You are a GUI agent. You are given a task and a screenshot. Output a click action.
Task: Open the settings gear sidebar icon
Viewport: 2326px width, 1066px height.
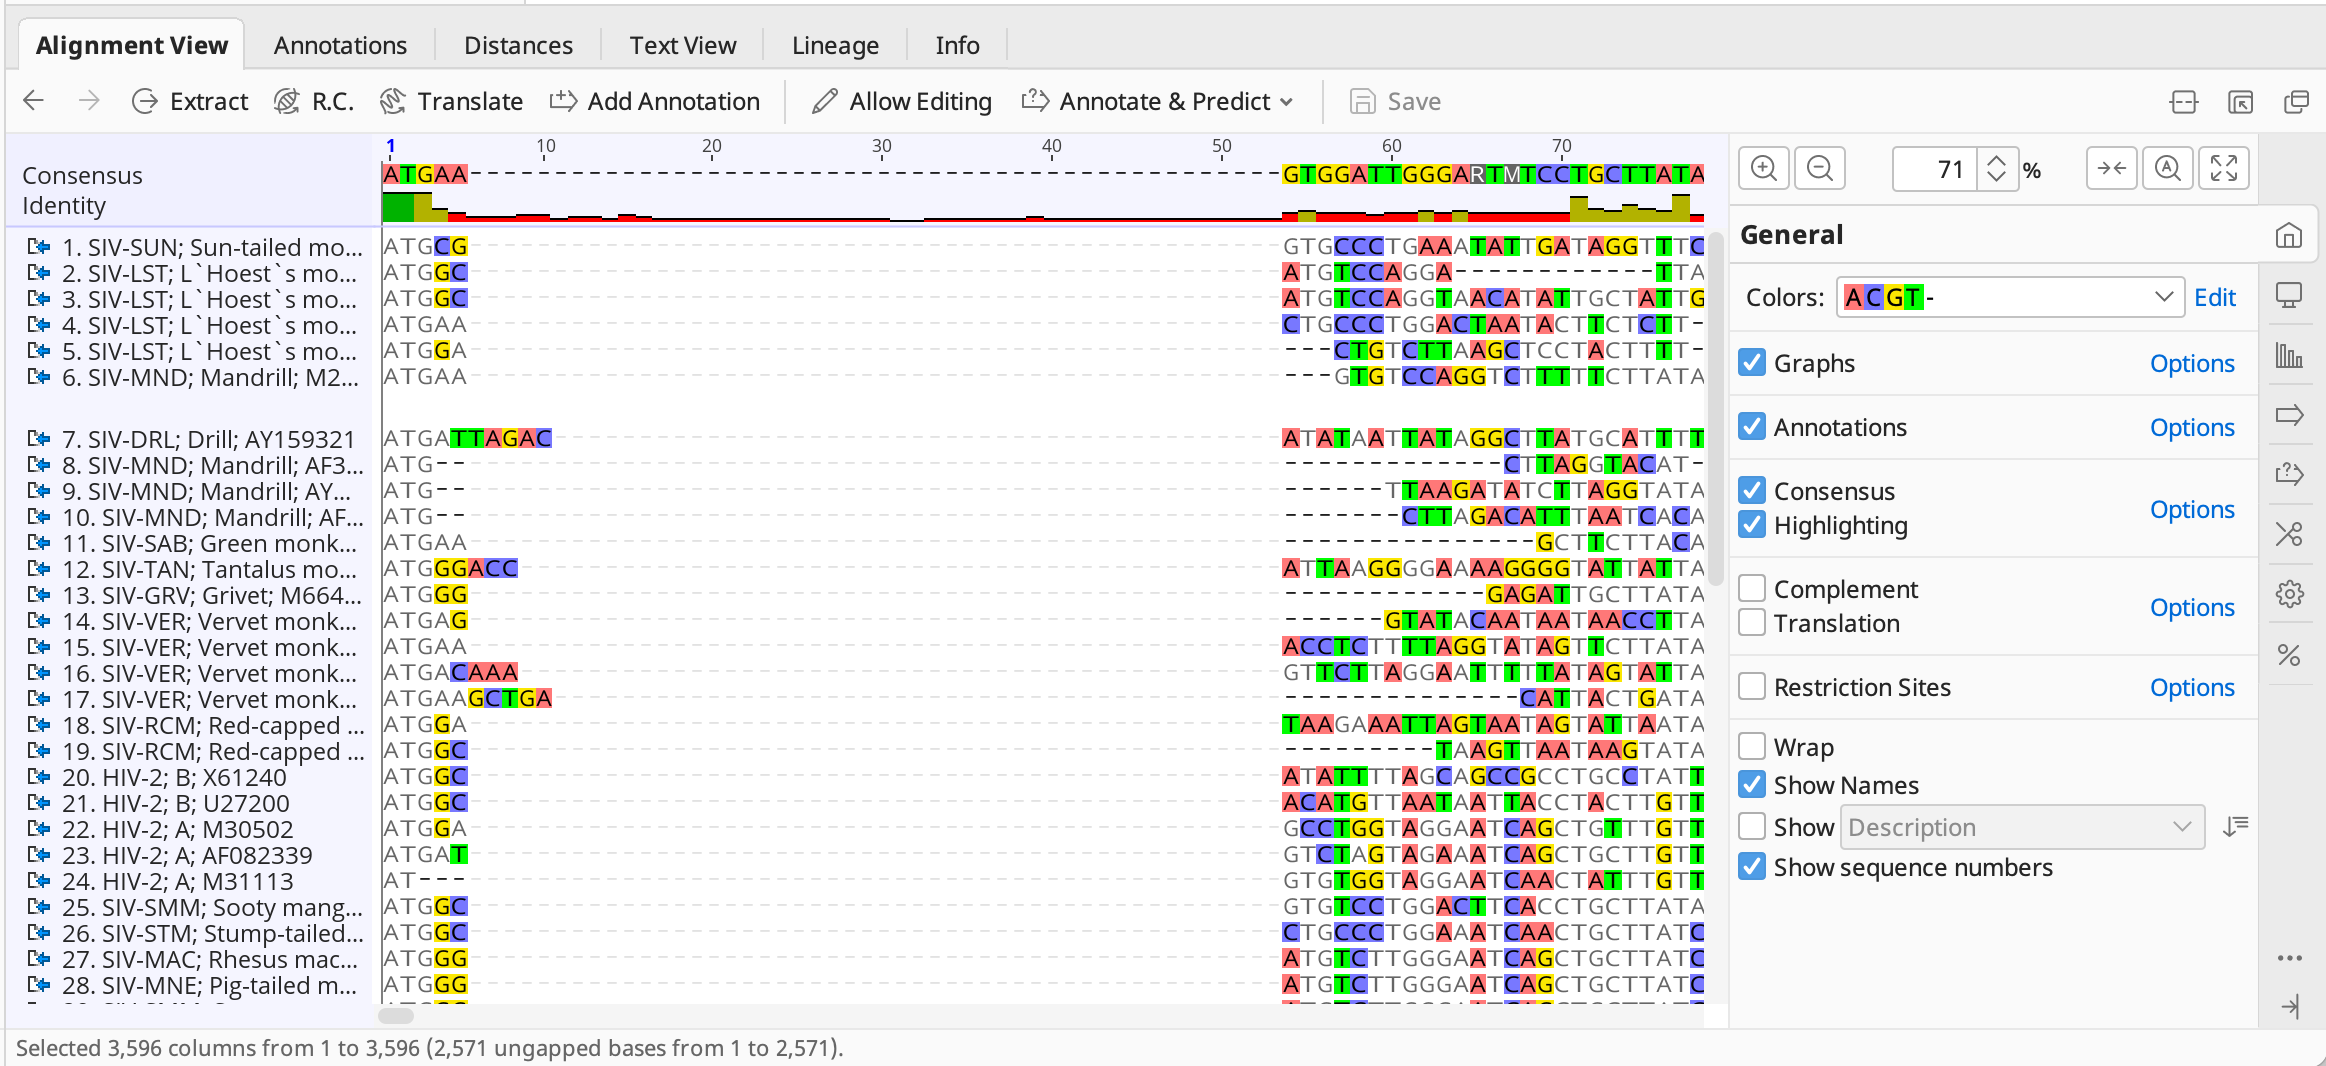click(2289, 594)
